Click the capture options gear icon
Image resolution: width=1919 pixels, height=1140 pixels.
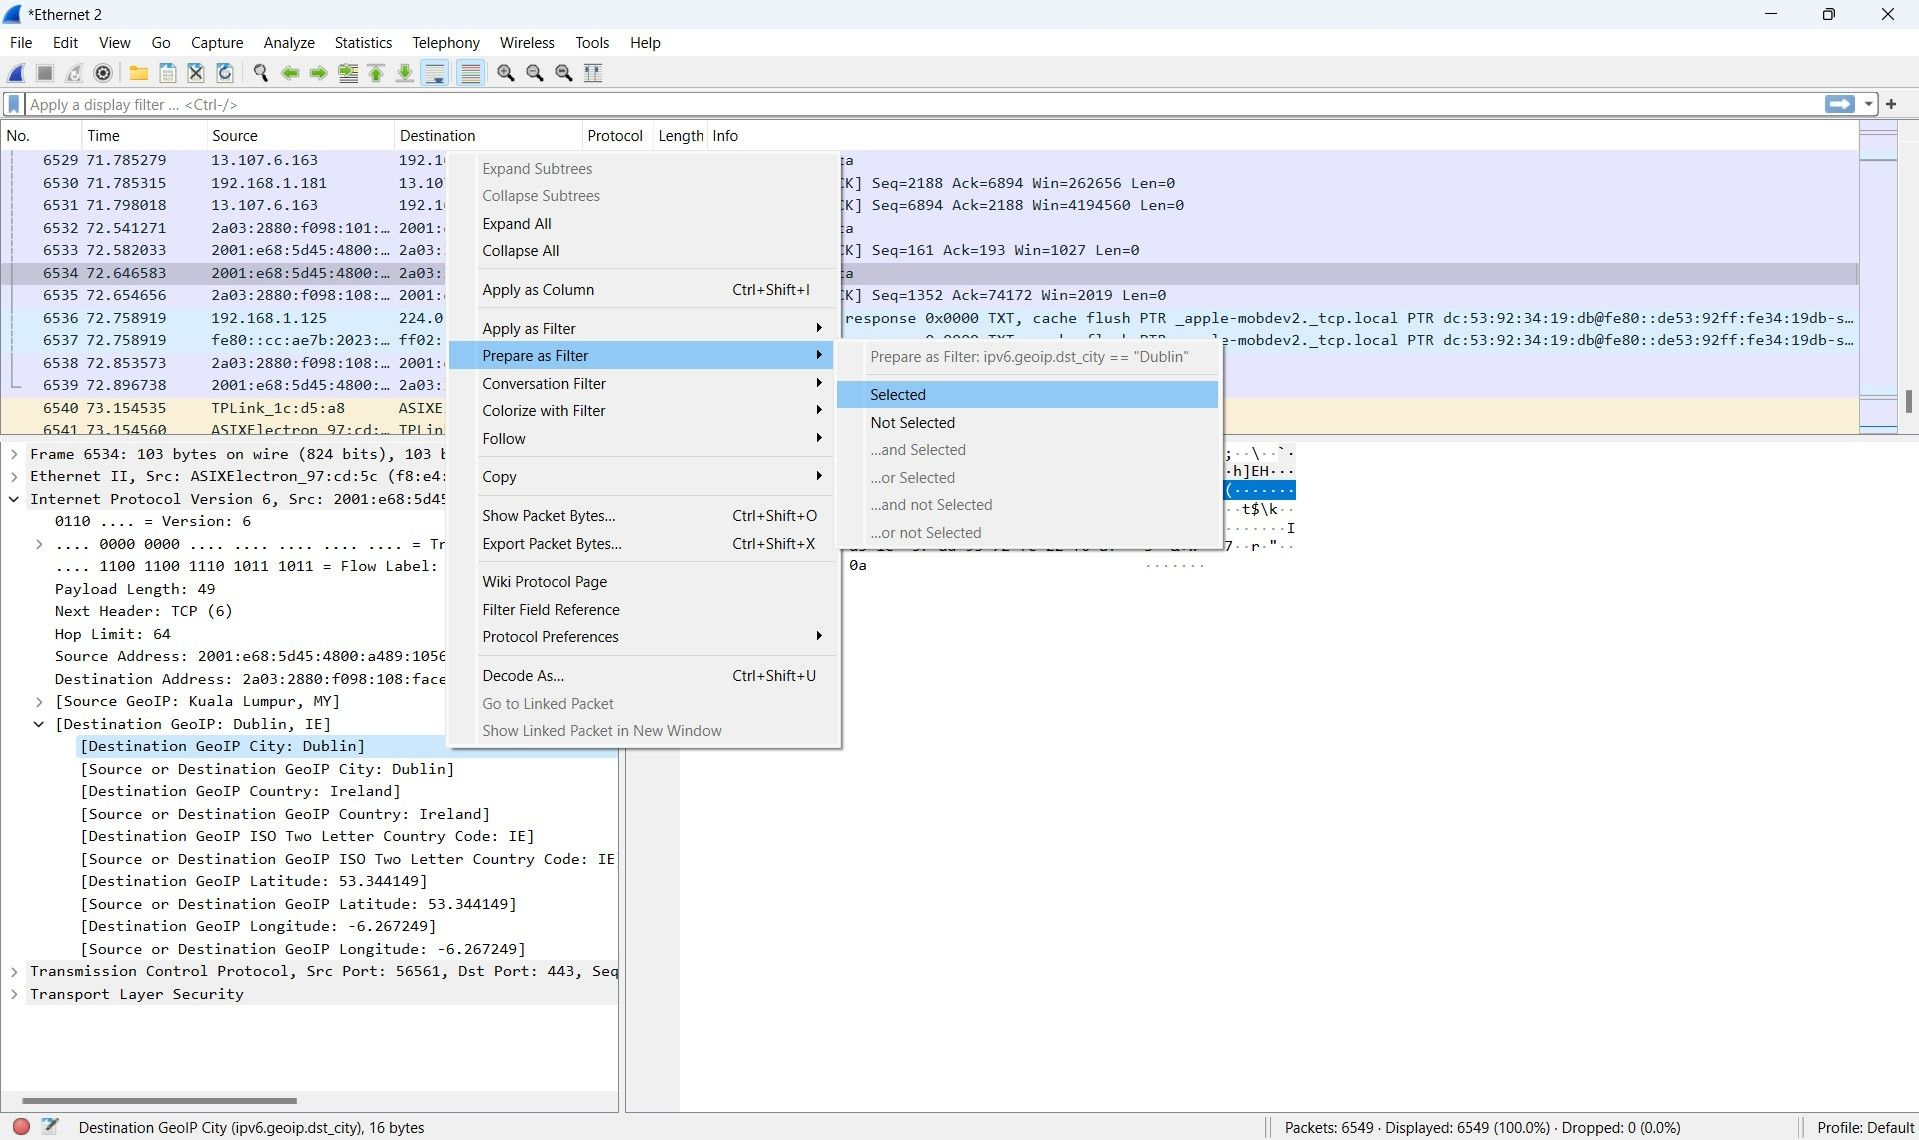[103, 73]
